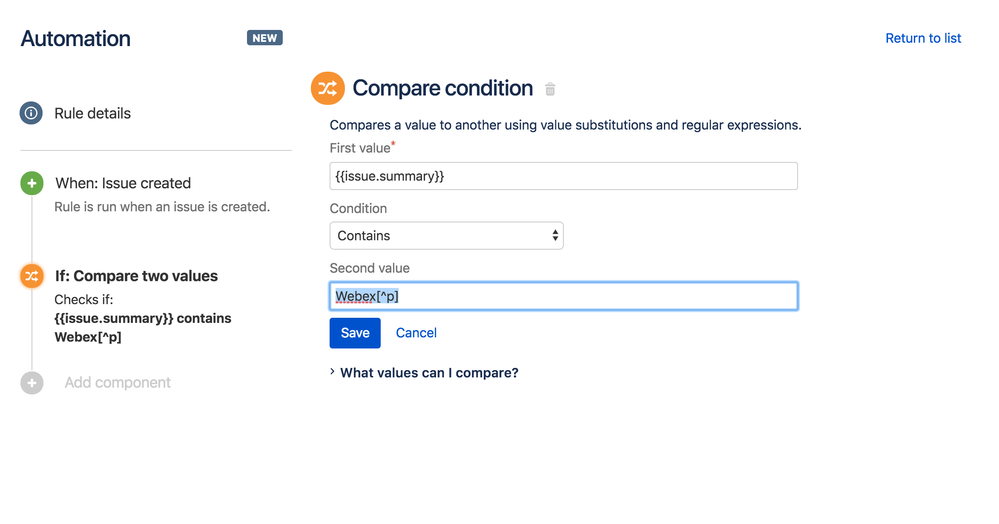The width and height of the screenshot is (999, 524).
Task: Click the Add component label
Action: point(117,383)
